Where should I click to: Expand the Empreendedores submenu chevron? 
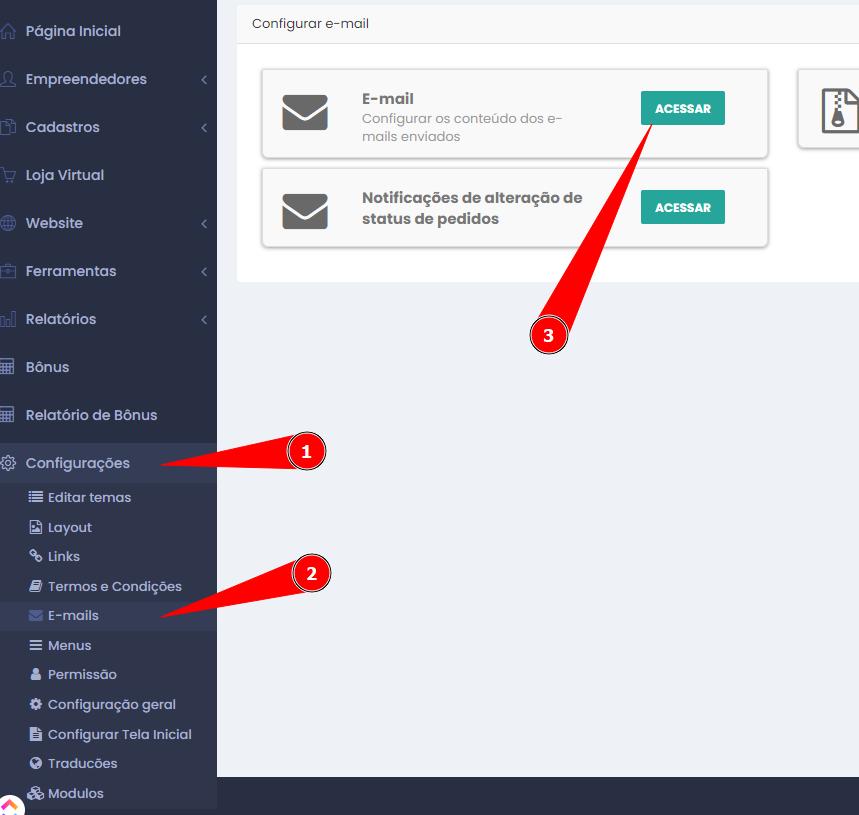[204, 80]
